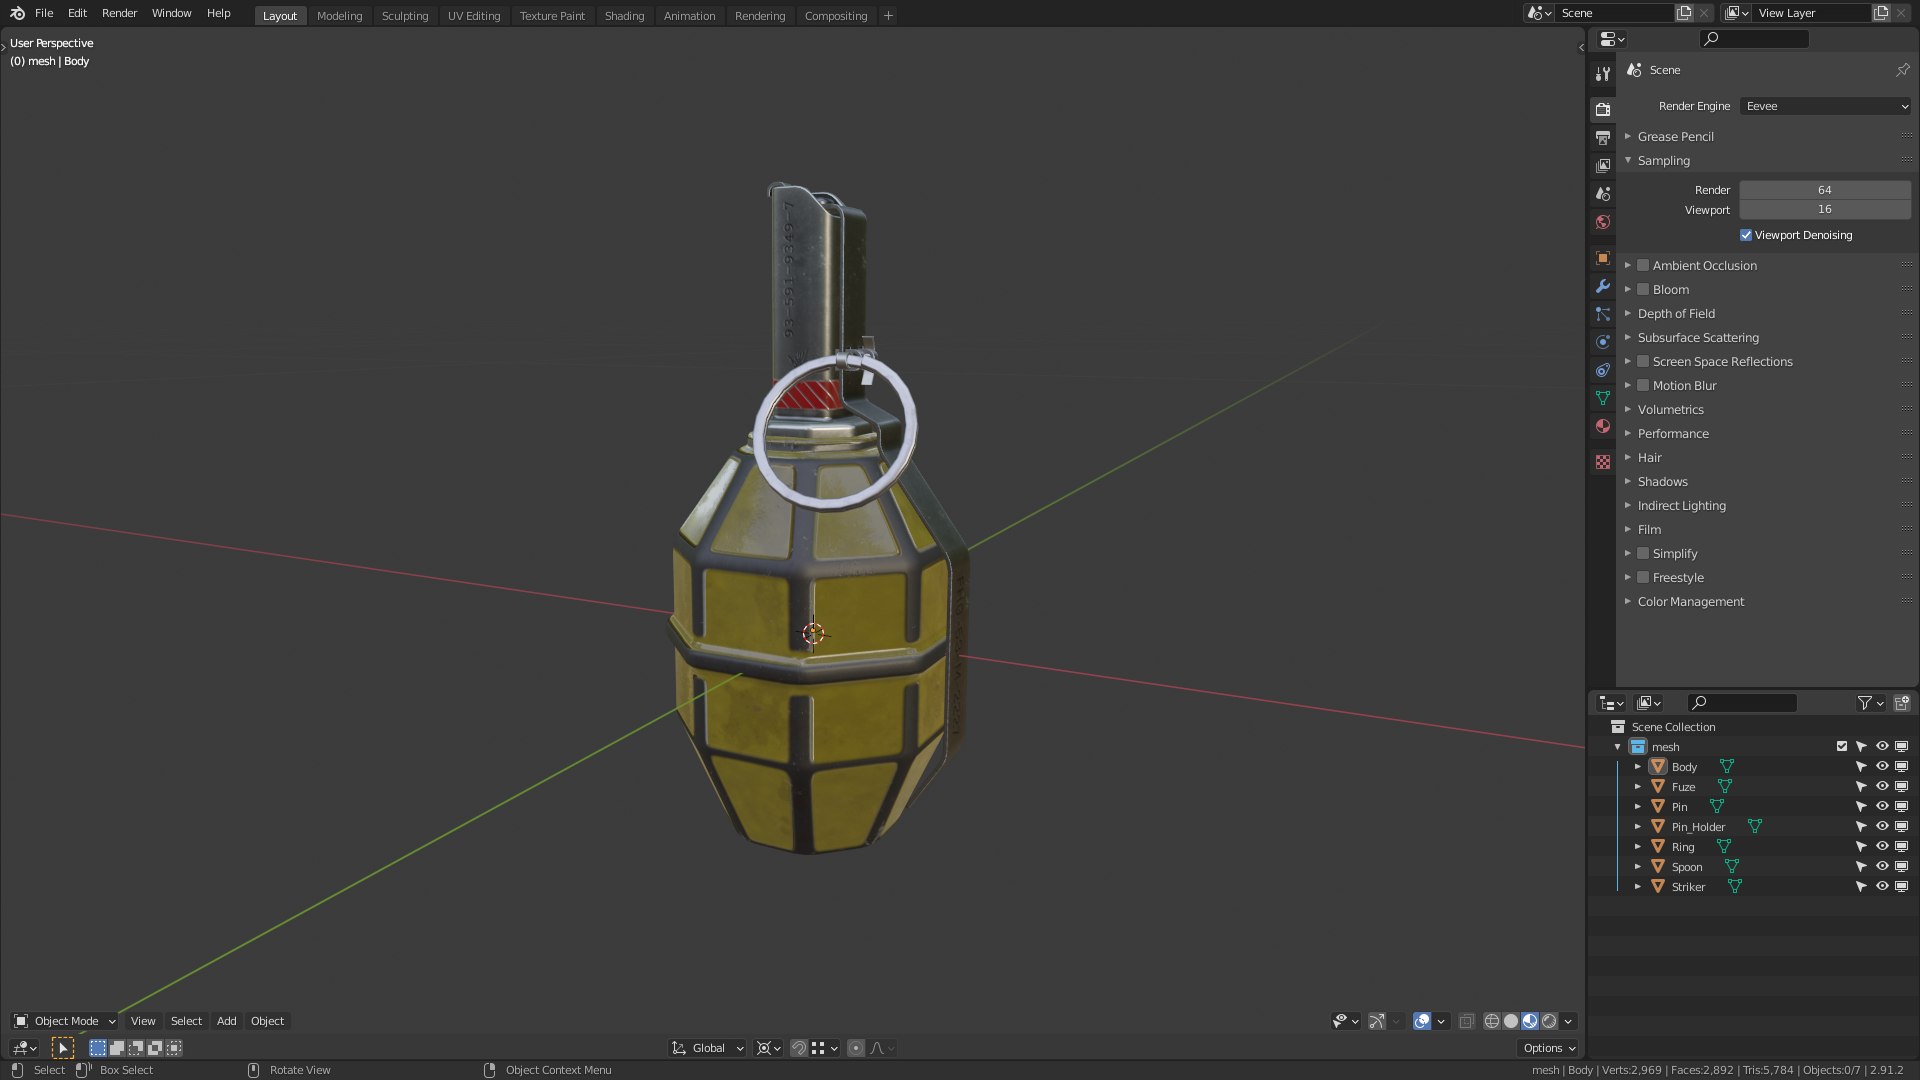
Task: Switch to the Shading workspace tab
Action: (624, 16)
